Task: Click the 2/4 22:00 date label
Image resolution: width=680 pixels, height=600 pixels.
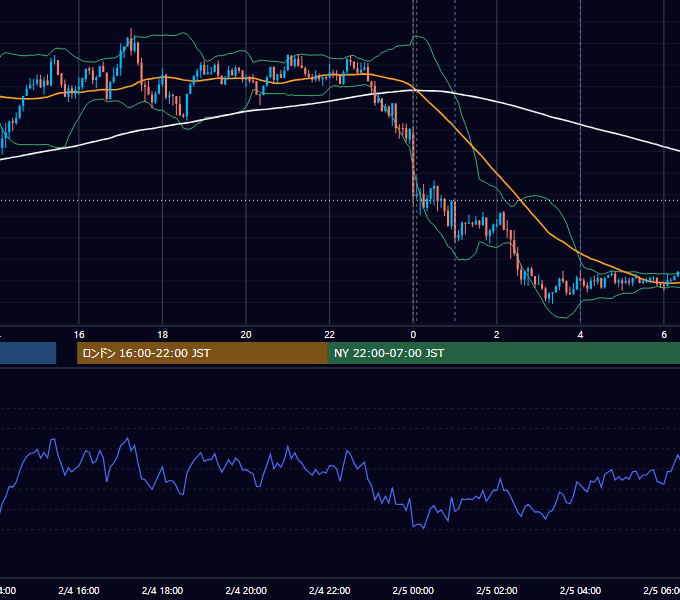Action: coord(330,590)
